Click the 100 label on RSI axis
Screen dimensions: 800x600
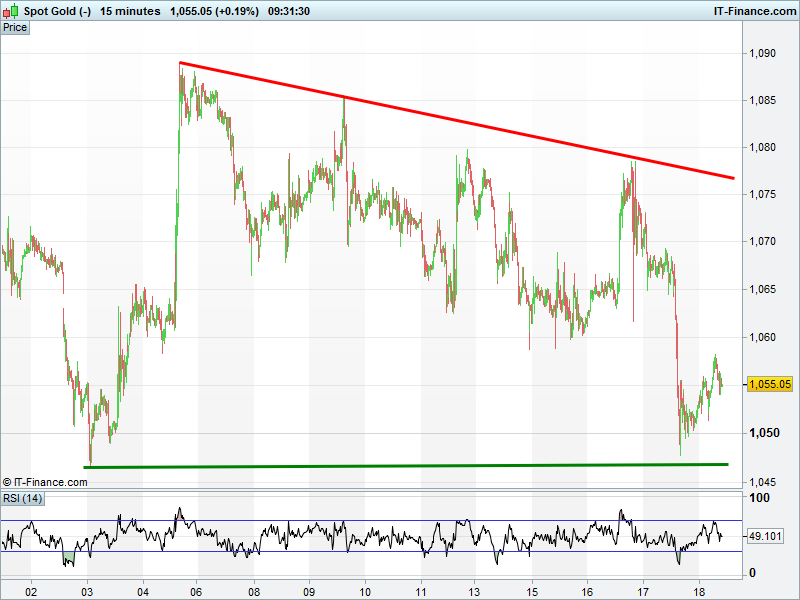point(760,498)
